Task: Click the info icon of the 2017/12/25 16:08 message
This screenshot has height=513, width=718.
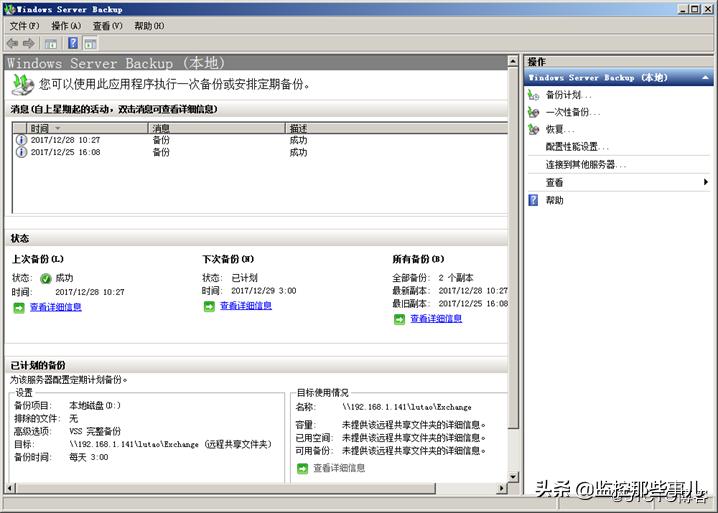Action: [x=21, y=152]
